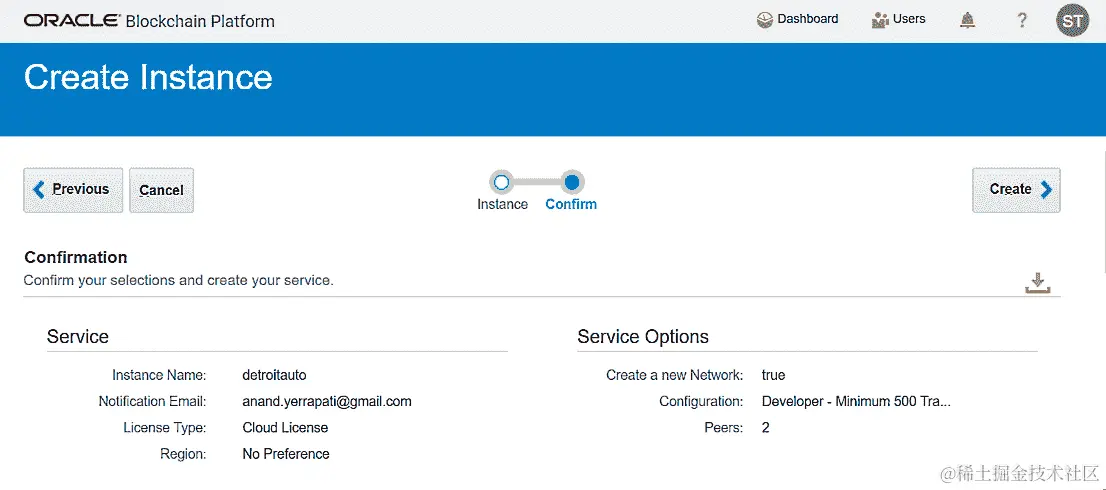Click instance name value detroitauto

pos(274,375)
